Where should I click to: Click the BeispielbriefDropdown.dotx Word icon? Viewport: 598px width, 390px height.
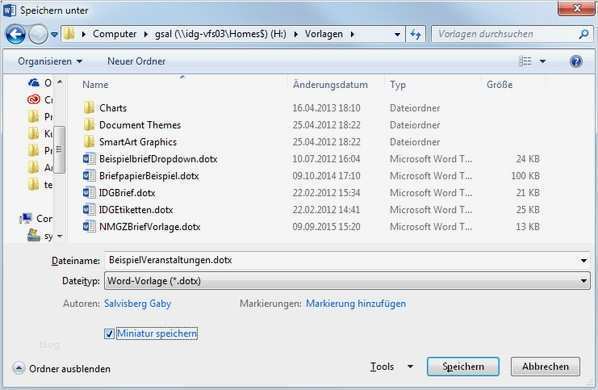[89, 159]
